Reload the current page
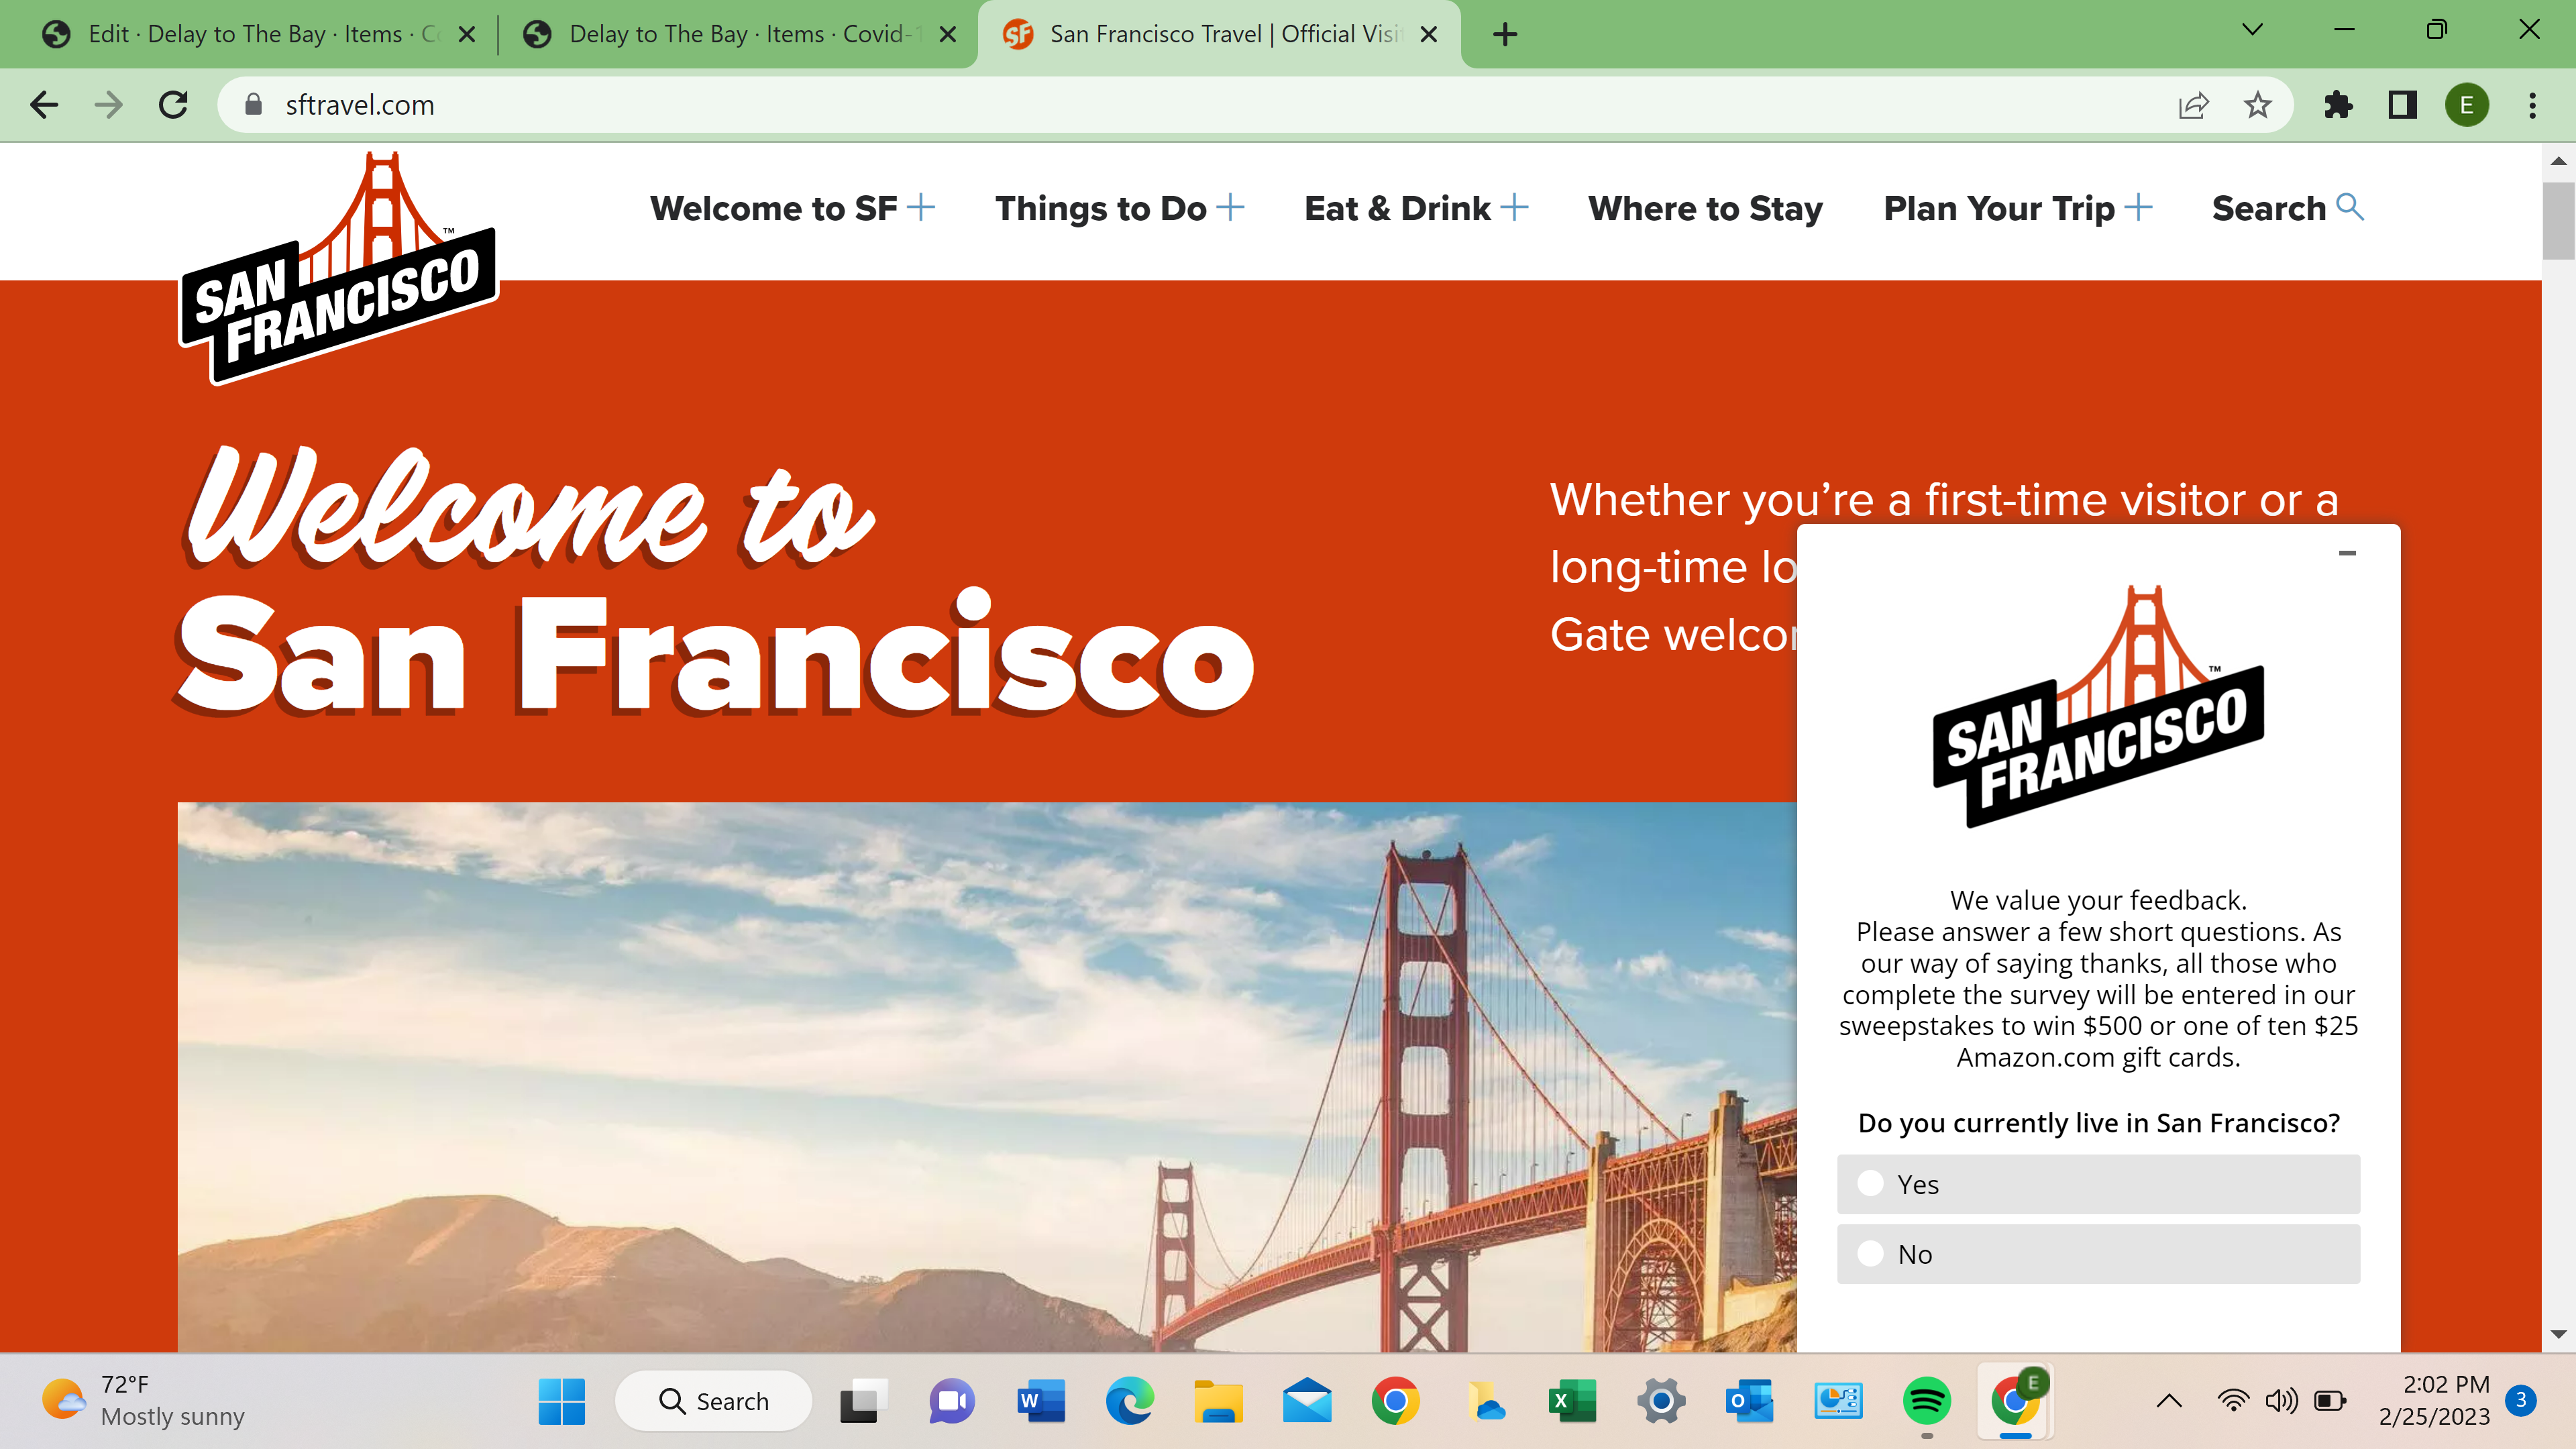Image resolution: width=2576 pixels, height=1449 pixels. (174, 105)
